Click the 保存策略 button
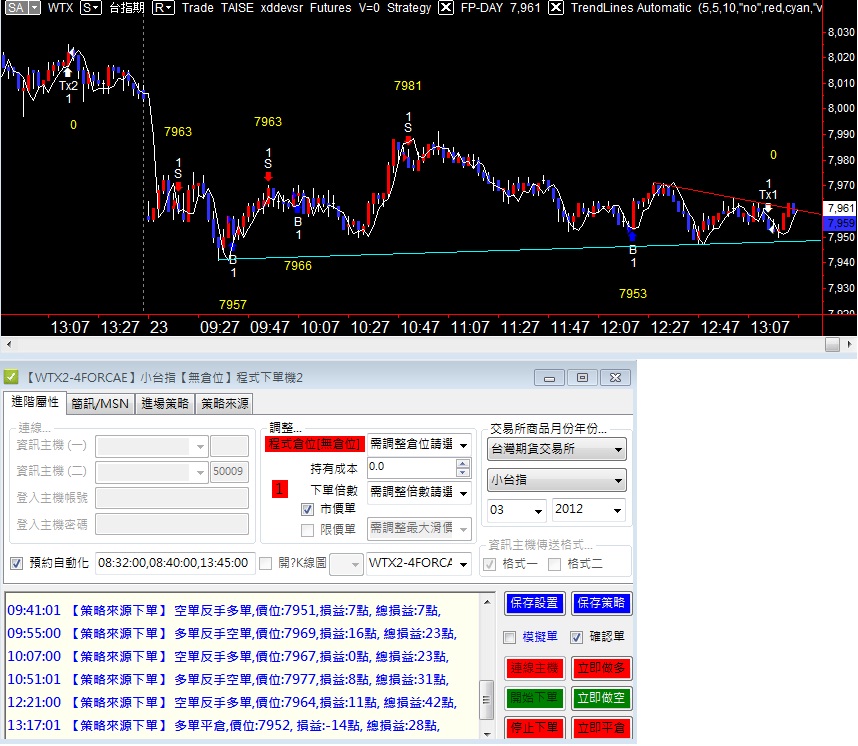858x746 pixels. [601, 603]
